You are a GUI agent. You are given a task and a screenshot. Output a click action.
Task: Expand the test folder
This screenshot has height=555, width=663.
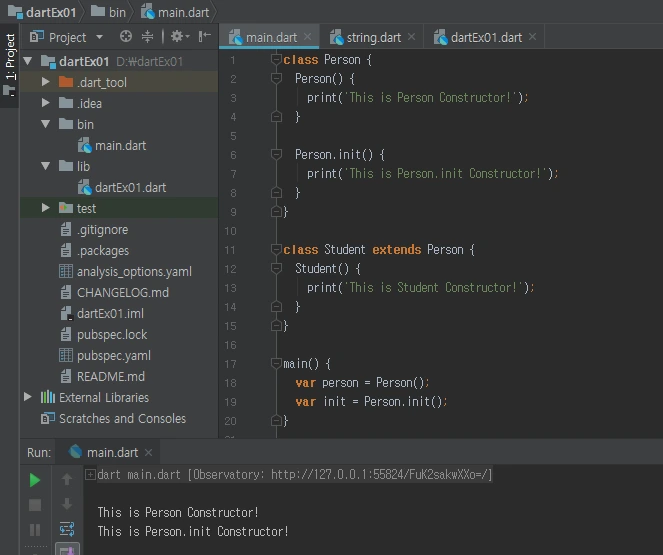tap(45, 208)
